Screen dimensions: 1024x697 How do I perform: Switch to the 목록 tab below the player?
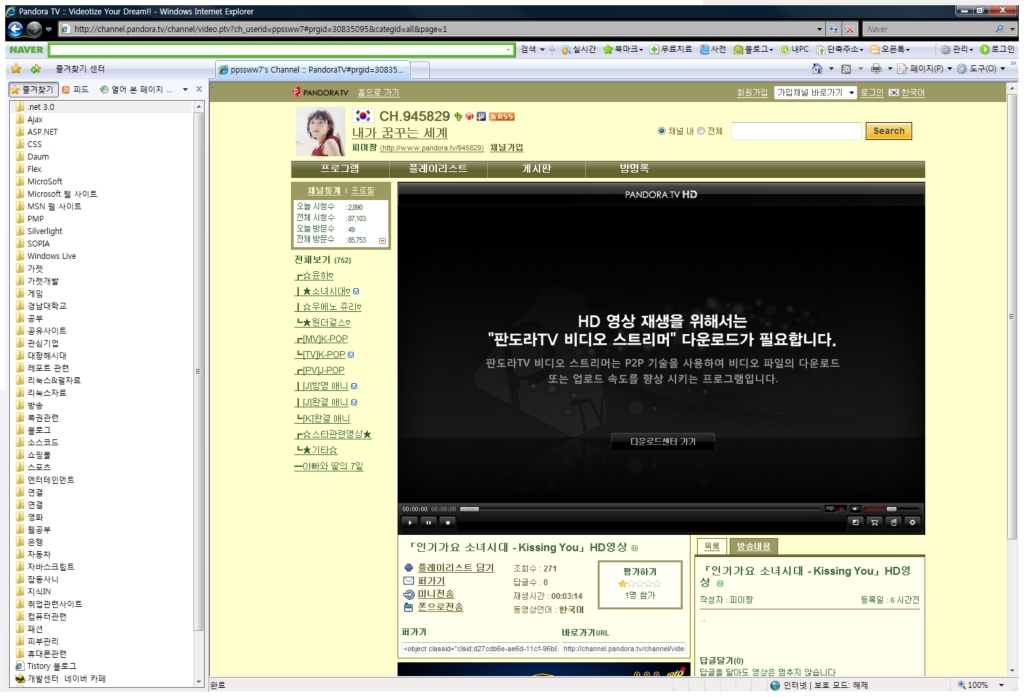(x=712, y=546)
